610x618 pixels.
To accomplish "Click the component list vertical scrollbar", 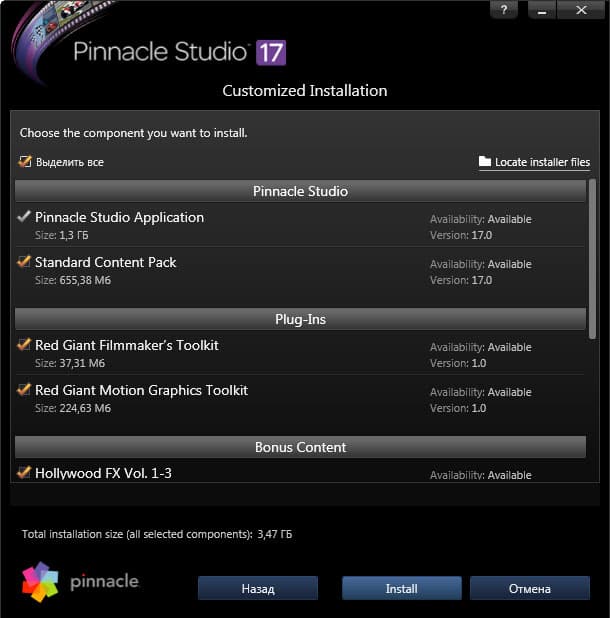I will coord(593,260).
